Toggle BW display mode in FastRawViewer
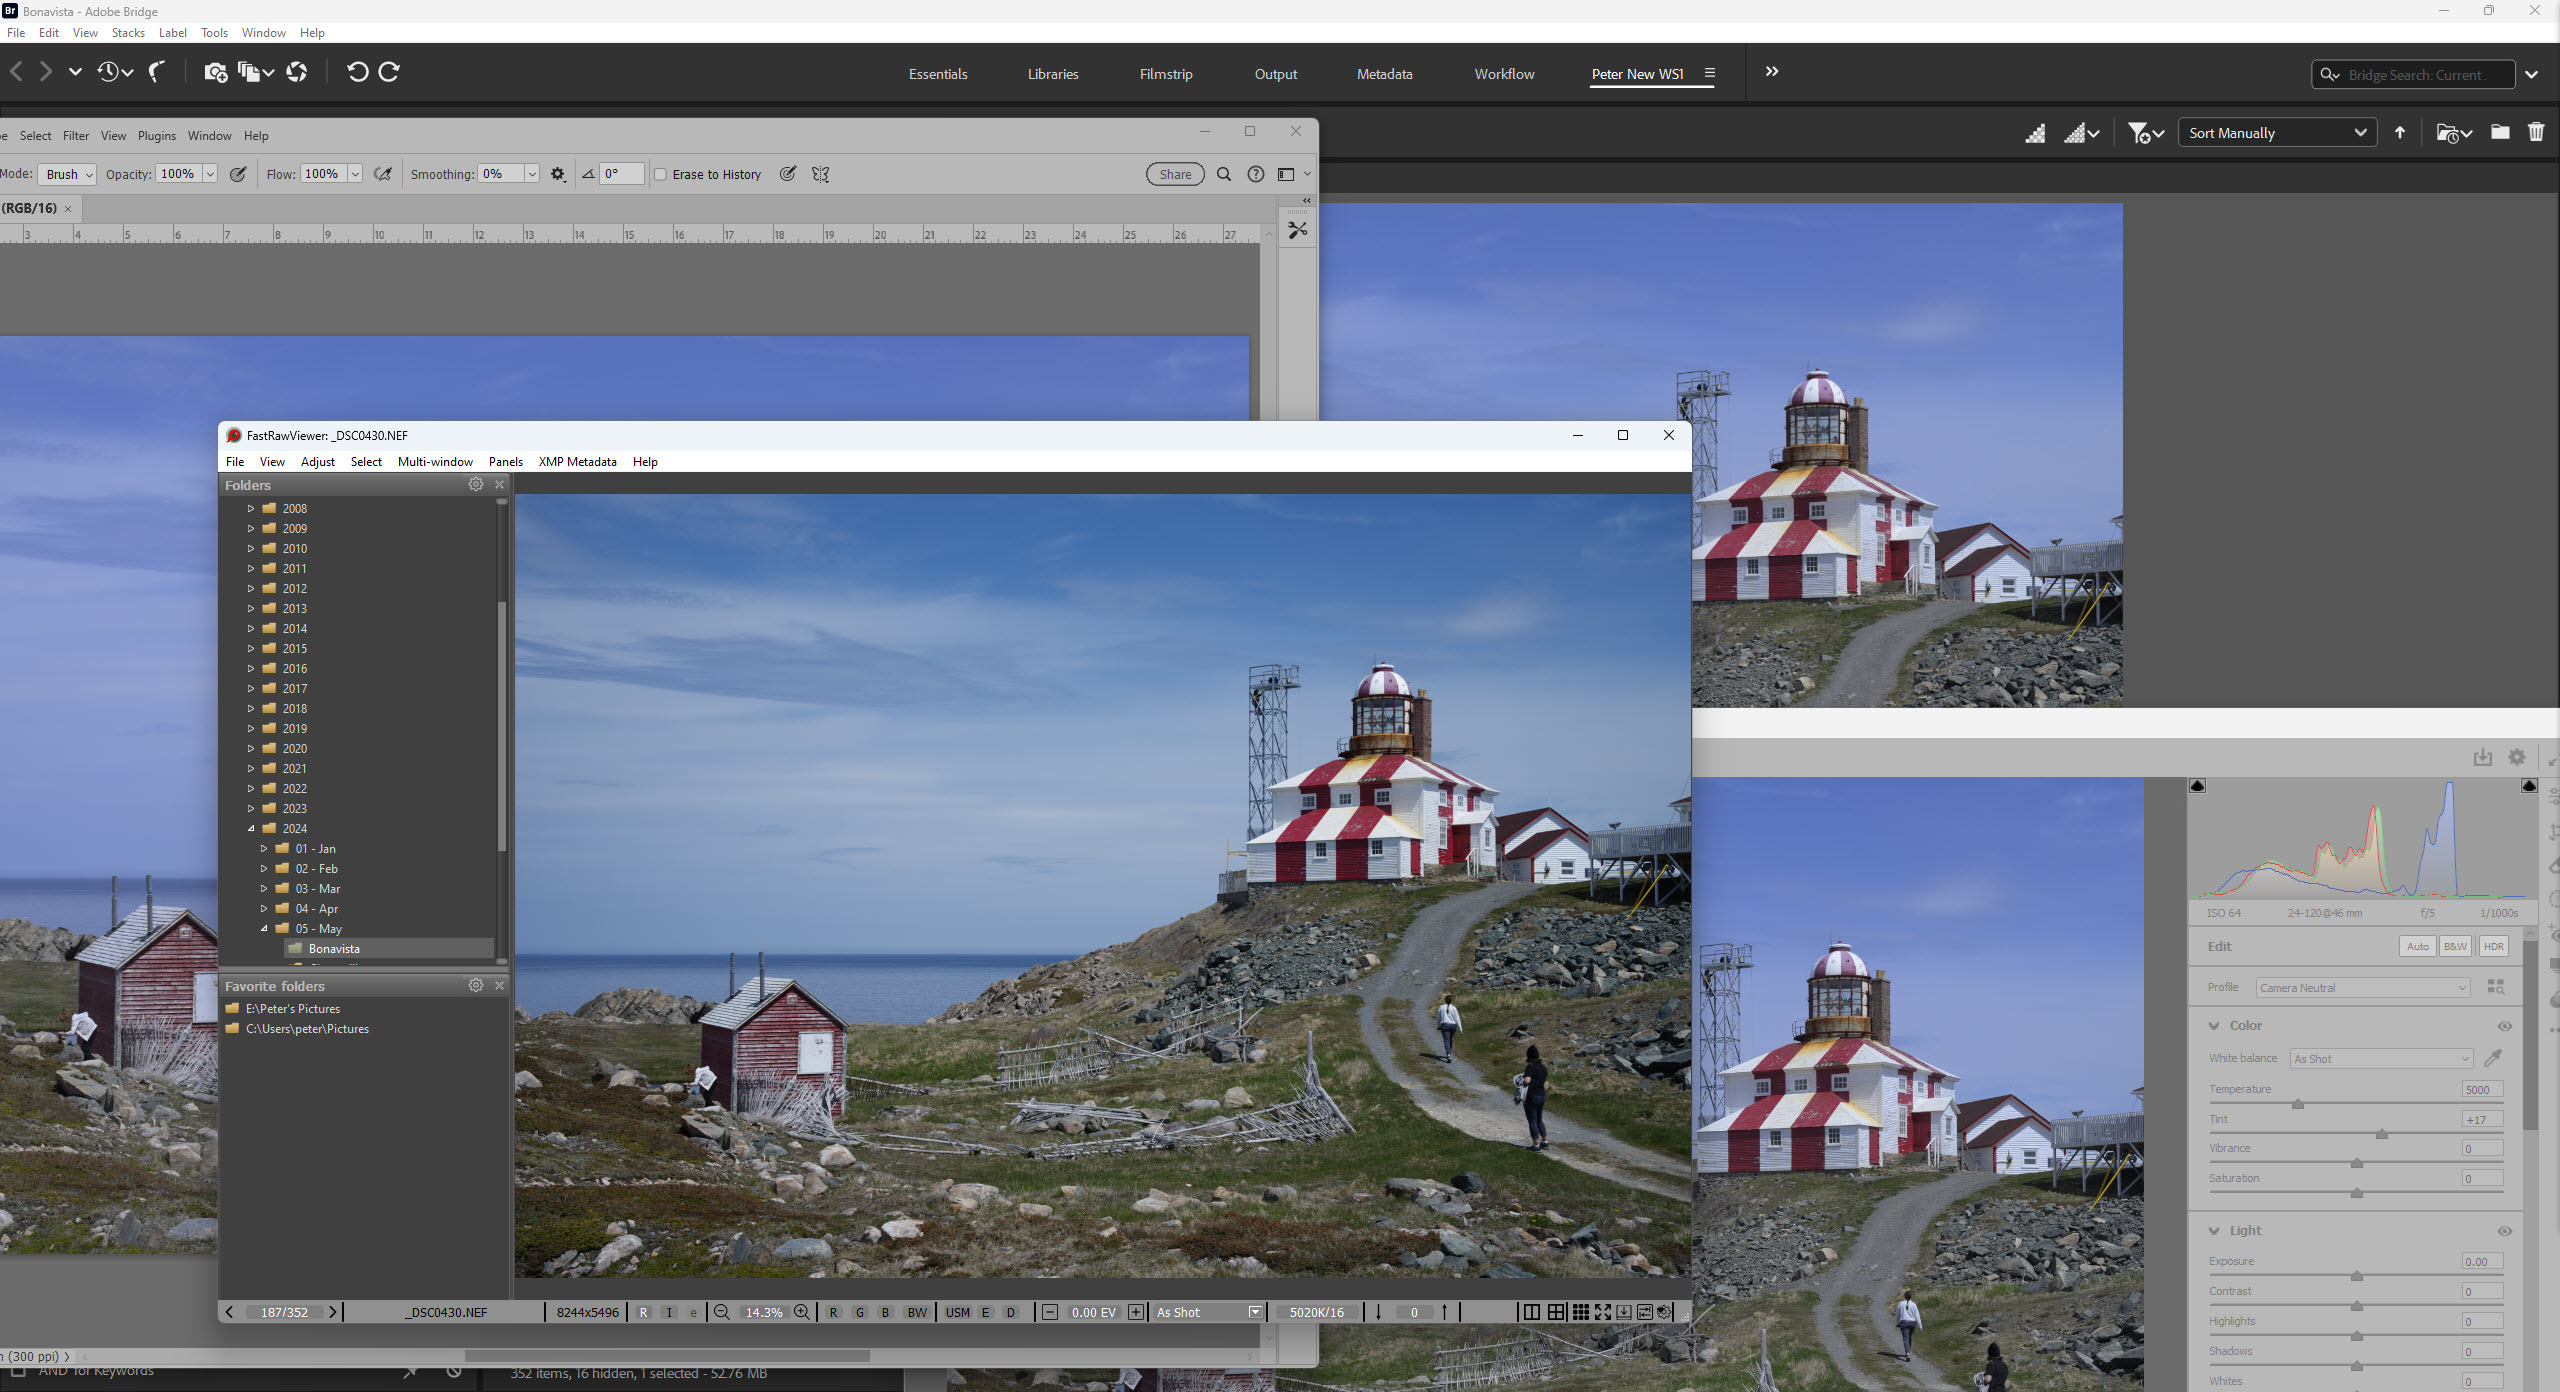The height and width of the screenshot is (1392, 2560). click(x=916, y=1312)
